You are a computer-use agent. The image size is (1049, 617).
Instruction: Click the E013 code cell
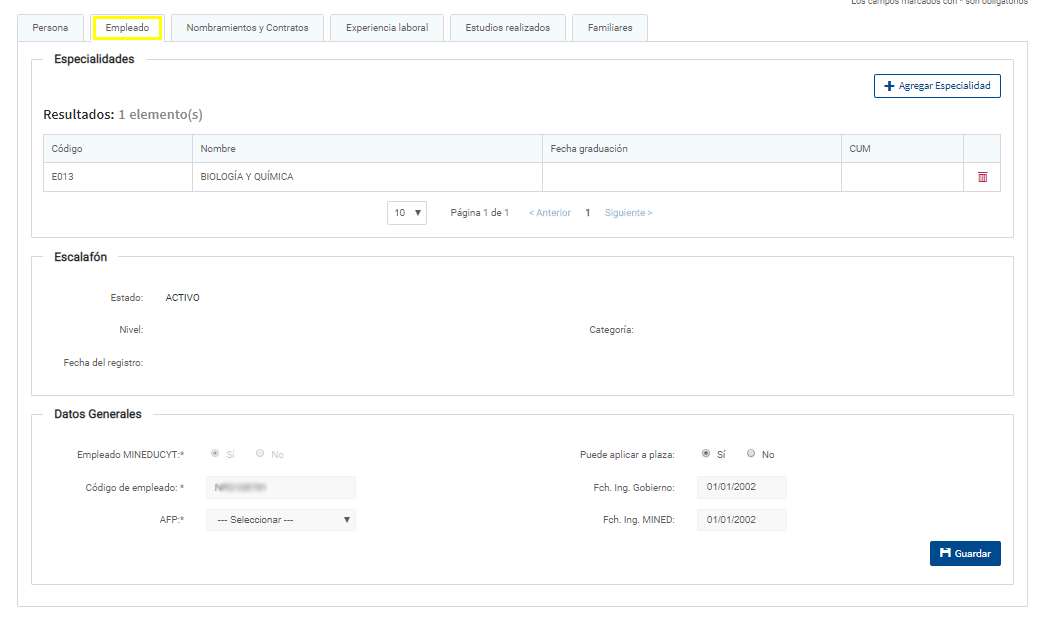[x=64, y=177]
